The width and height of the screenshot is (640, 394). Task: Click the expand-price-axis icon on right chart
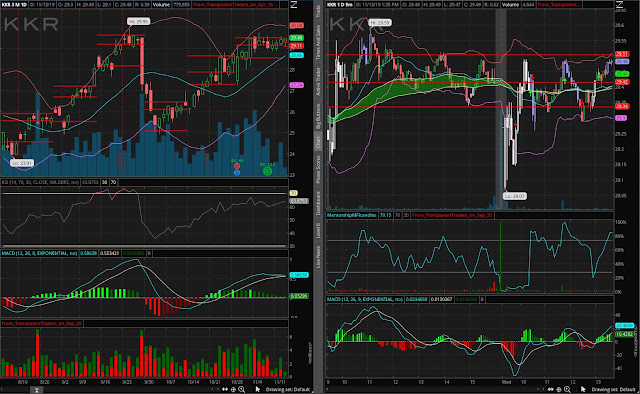(619, 4)
